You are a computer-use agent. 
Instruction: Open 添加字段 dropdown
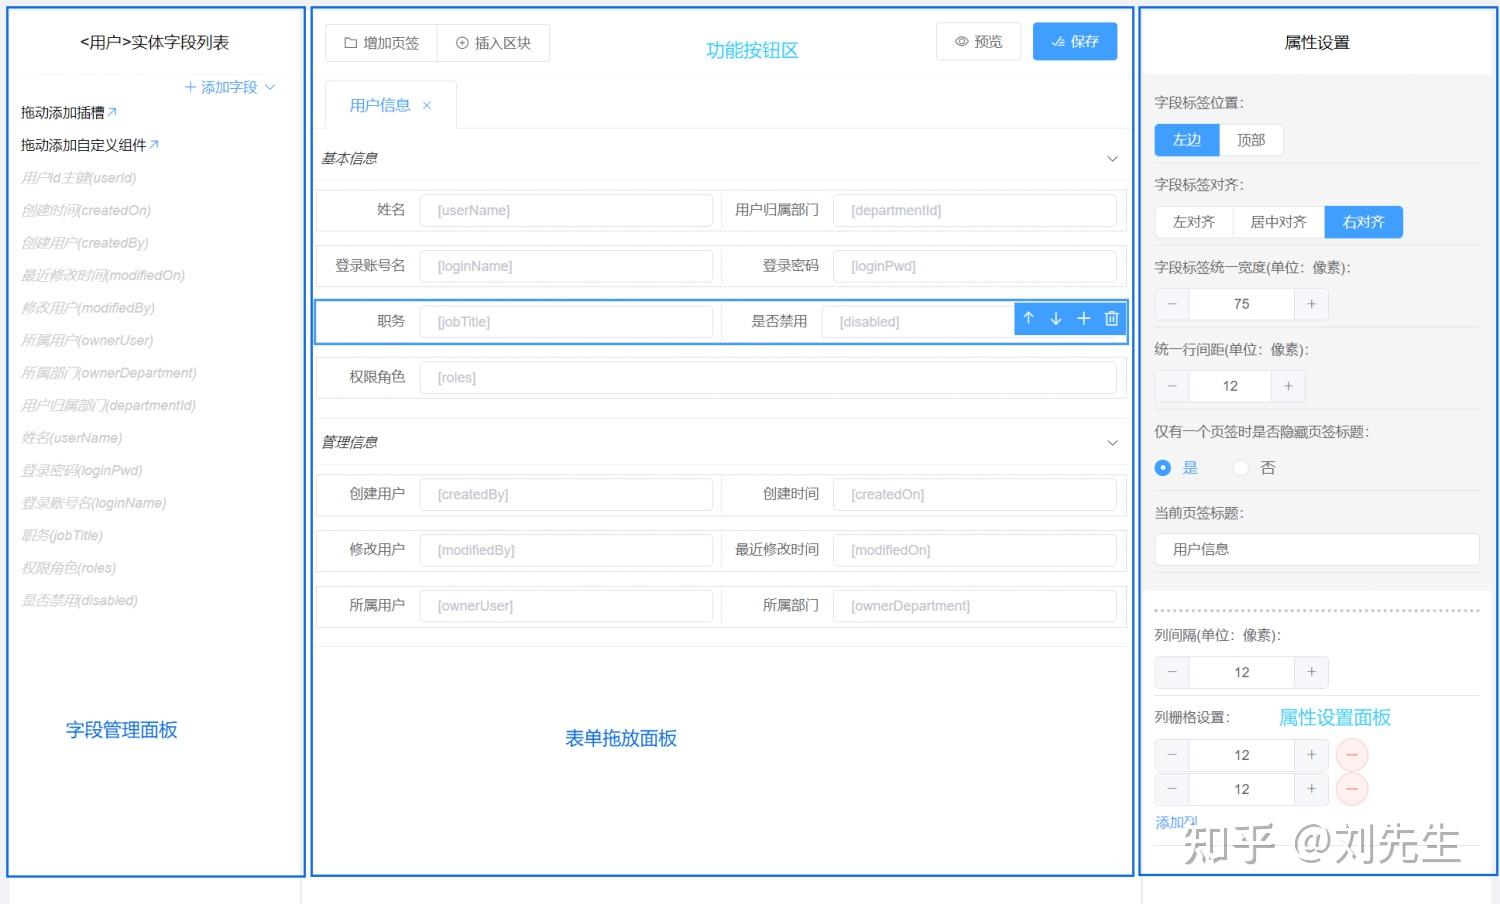tap(230, 87)
